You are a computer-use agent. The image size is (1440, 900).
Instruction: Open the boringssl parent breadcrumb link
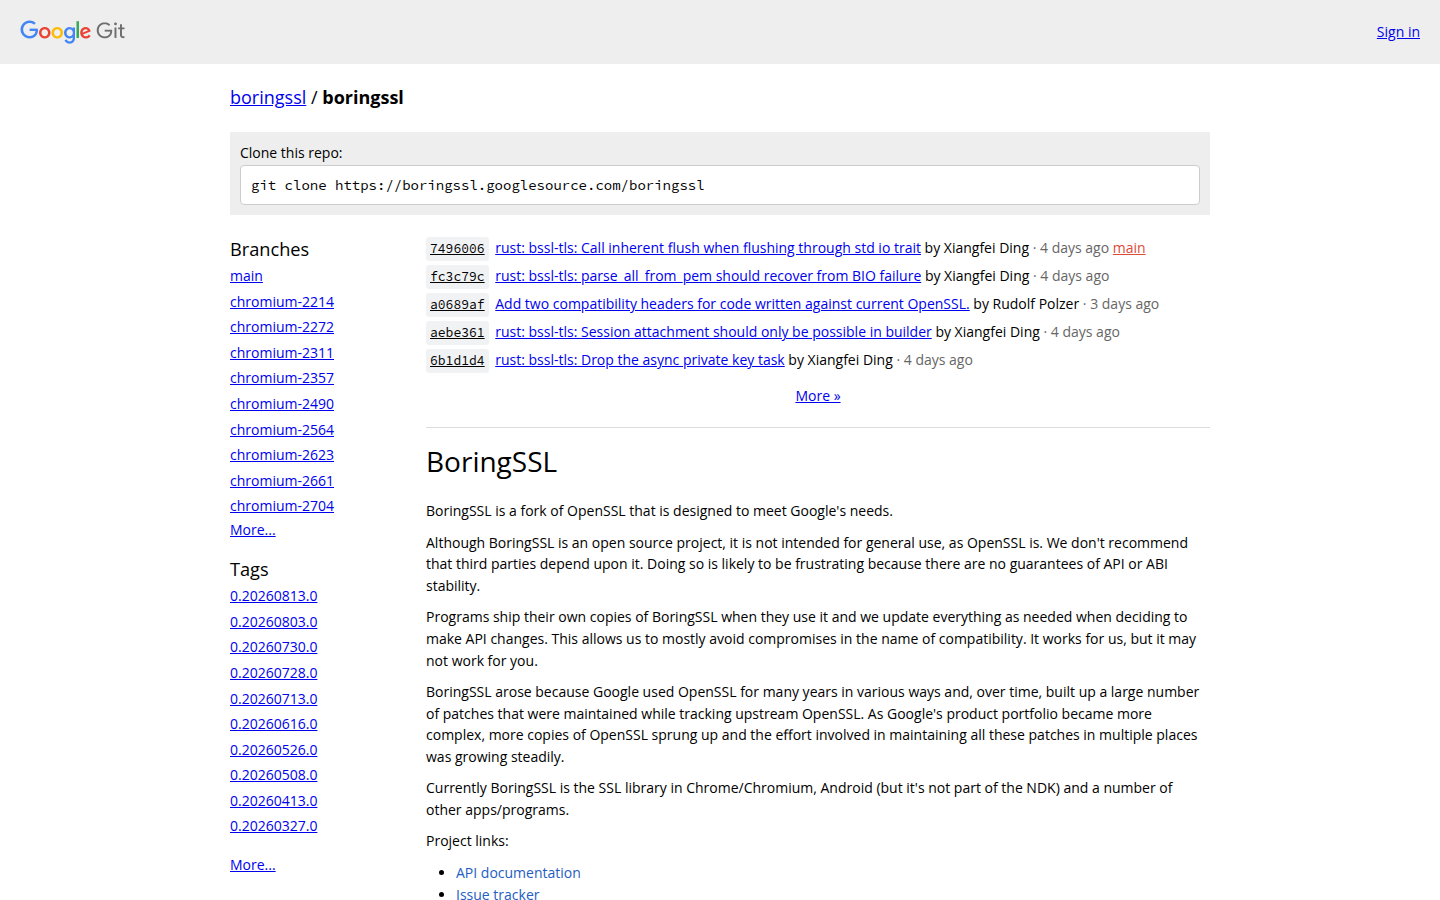(268, 97)
